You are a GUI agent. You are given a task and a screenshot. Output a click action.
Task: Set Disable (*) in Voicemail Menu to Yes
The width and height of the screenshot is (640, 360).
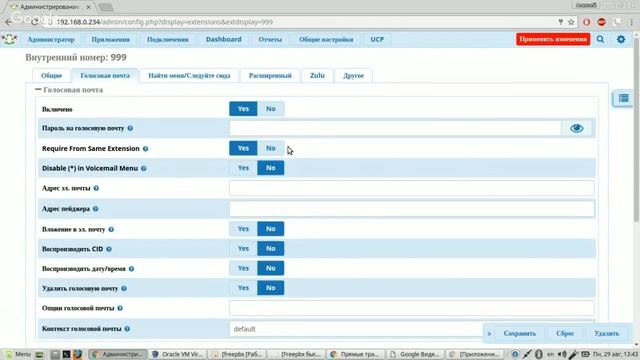point(243,168)
